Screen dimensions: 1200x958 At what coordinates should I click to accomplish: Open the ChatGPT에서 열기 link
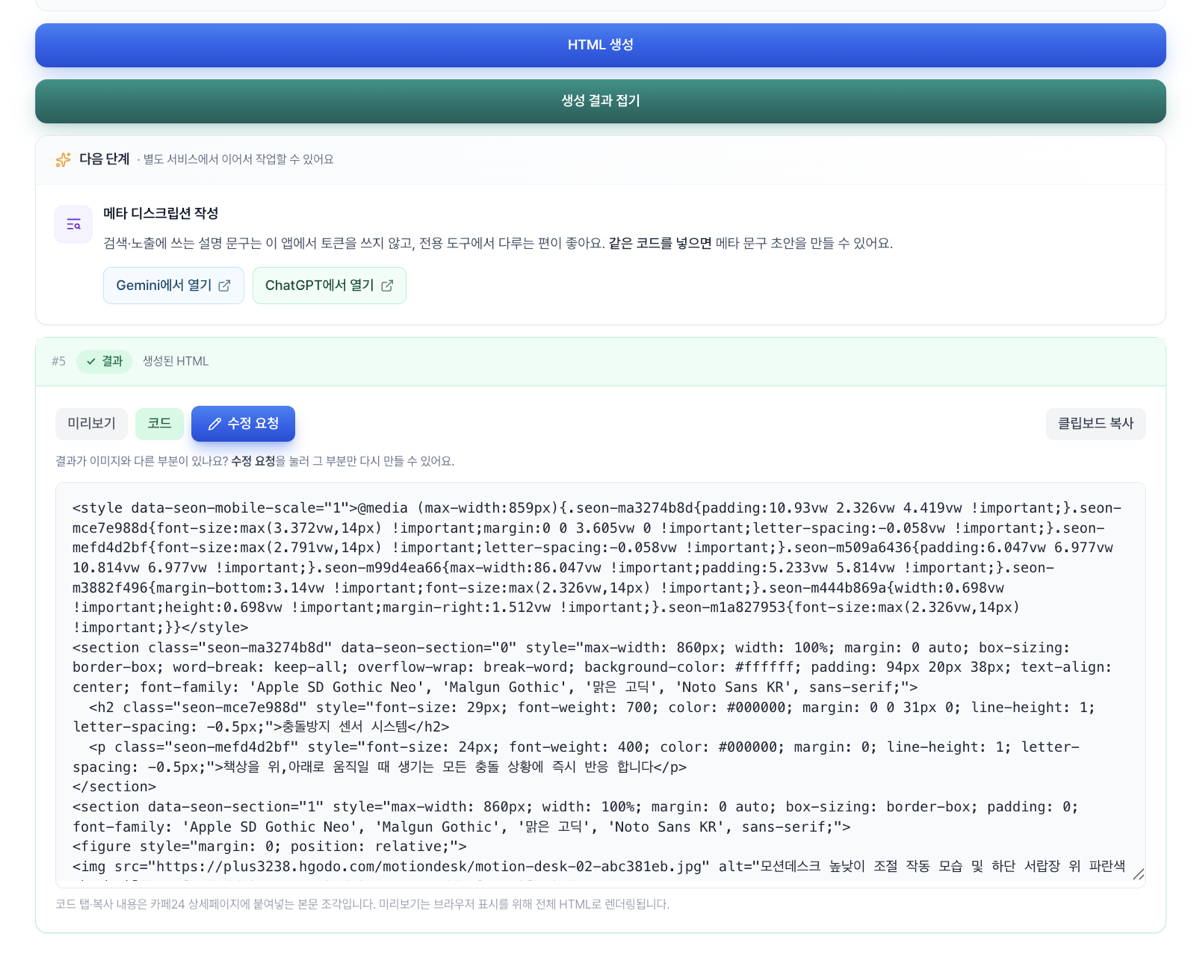[329, 285]
